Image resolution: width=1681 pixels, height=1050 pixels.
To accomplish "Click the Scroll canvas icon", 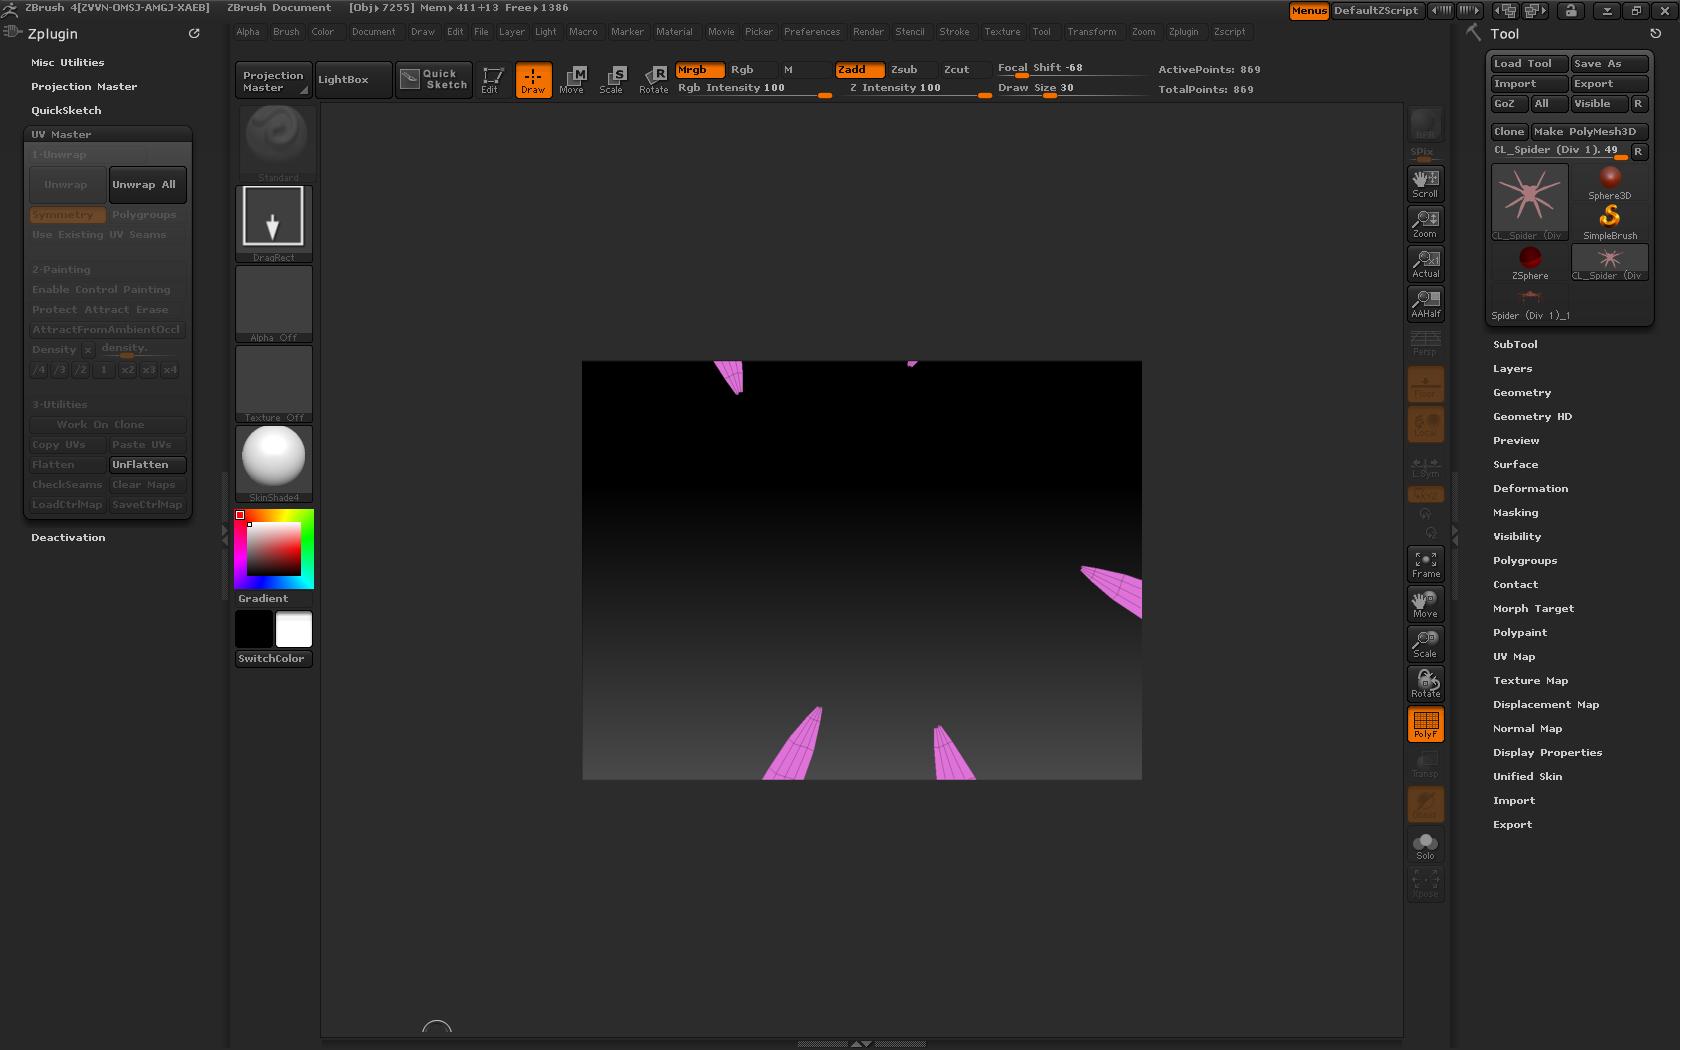I will (1426, 183).
